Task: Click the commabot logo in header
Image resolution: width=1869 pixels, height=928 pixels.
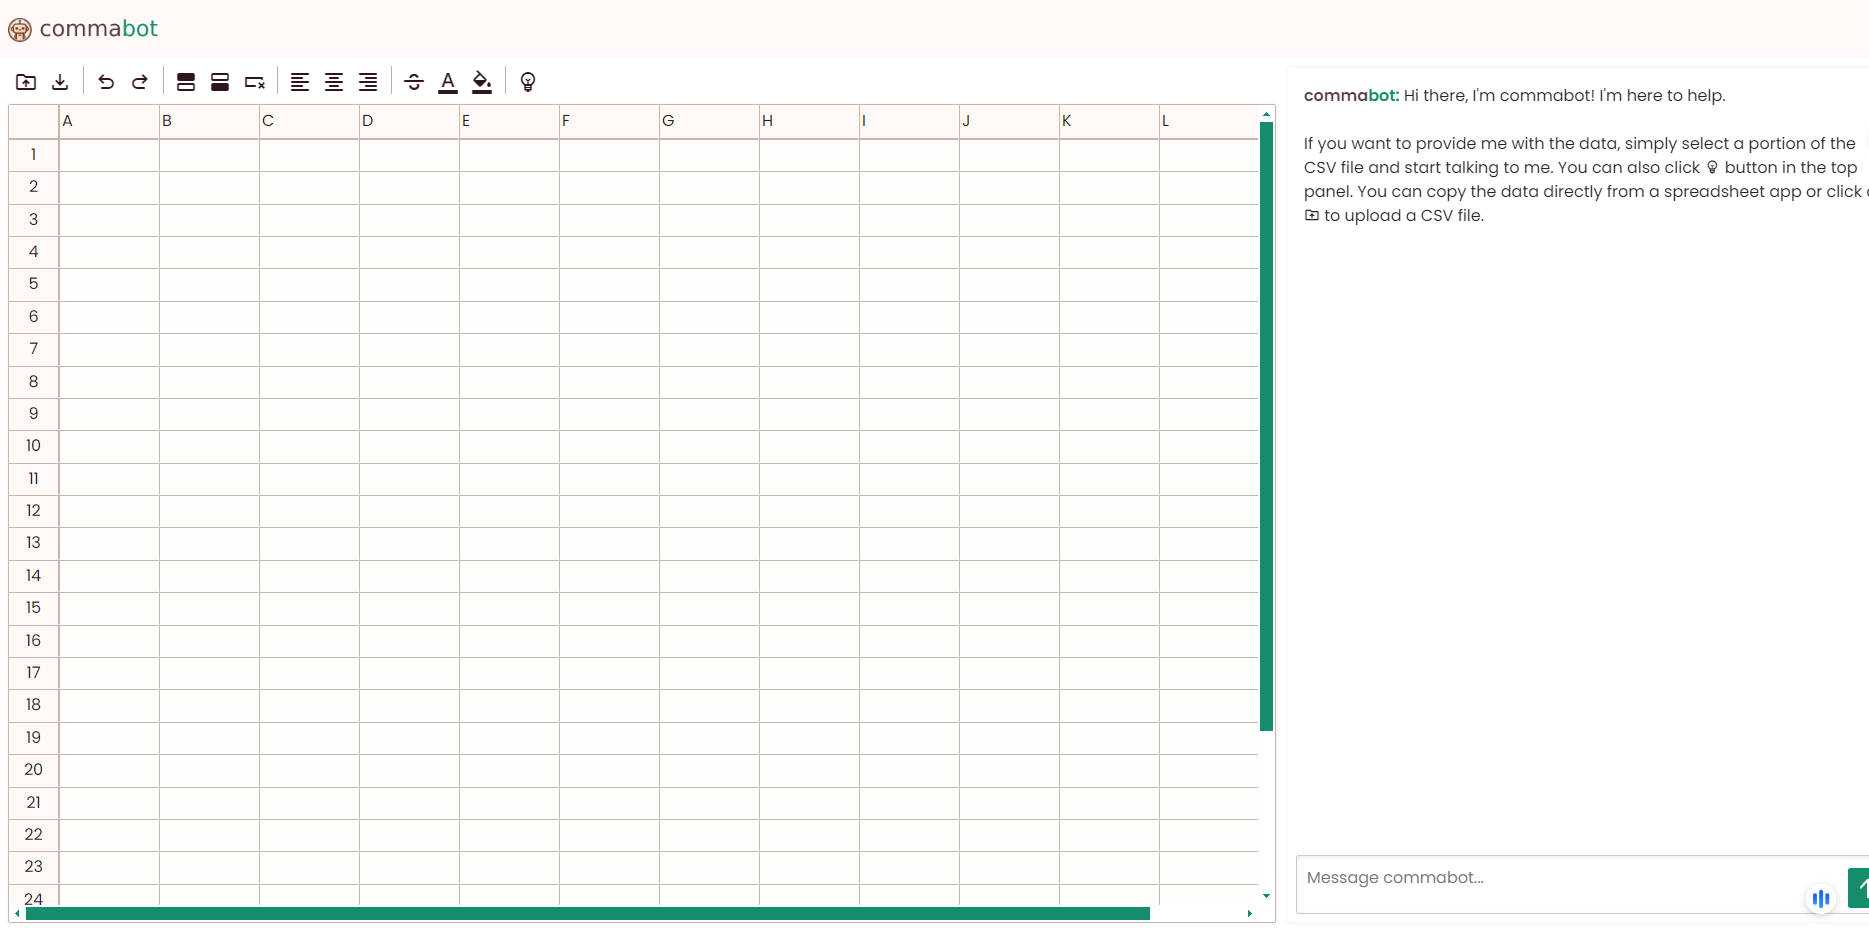Action: pos(83,29)
